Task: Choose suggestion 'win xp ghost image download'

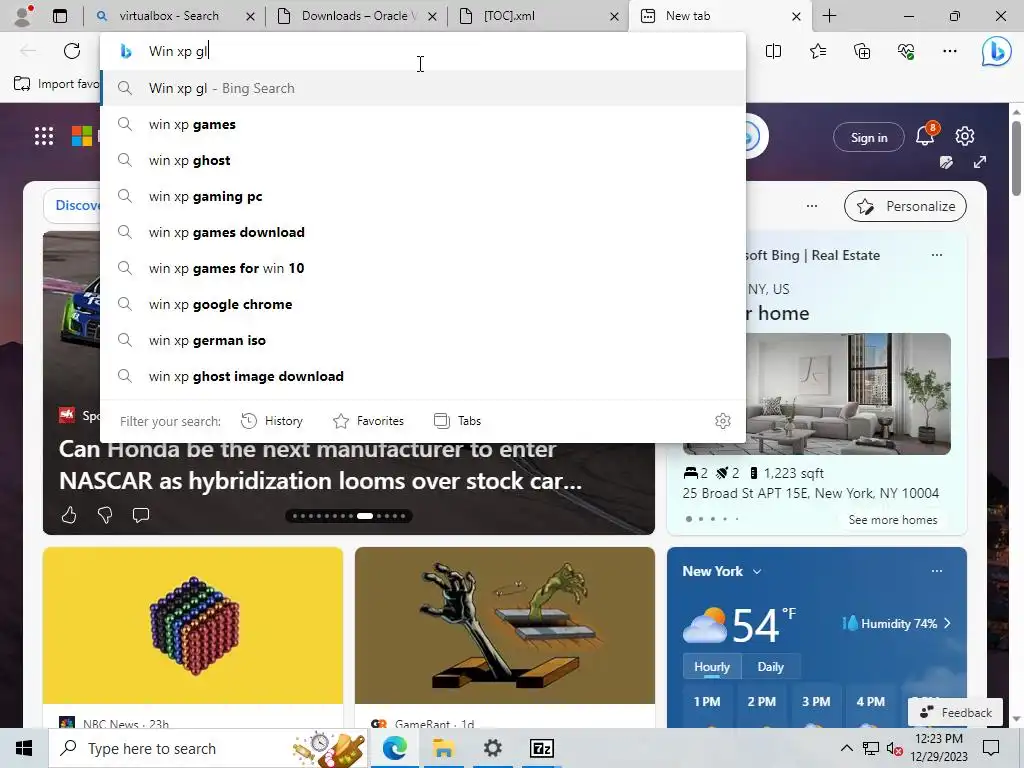Action: pos(423,376)
